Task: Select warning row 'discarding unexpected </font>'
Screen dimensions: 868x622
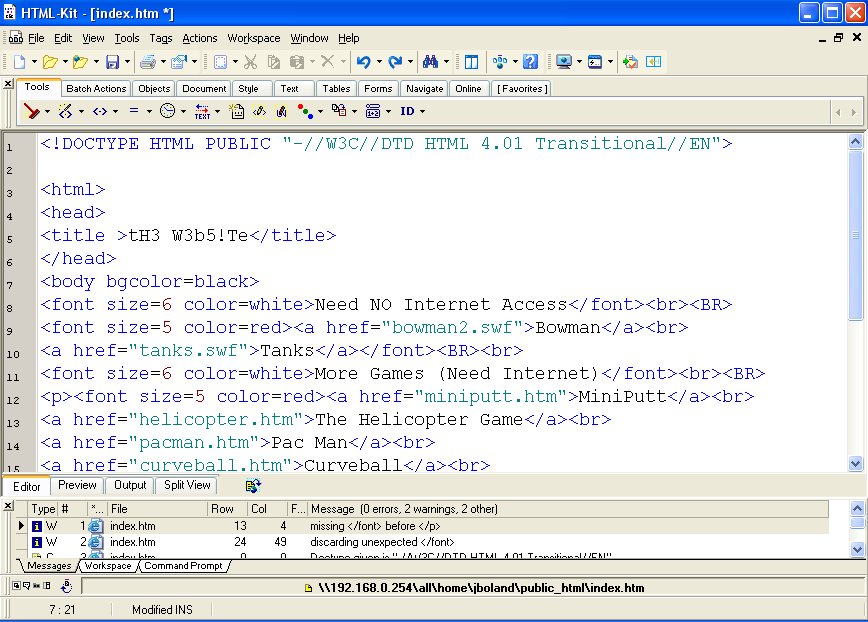Action: (422, 542)
